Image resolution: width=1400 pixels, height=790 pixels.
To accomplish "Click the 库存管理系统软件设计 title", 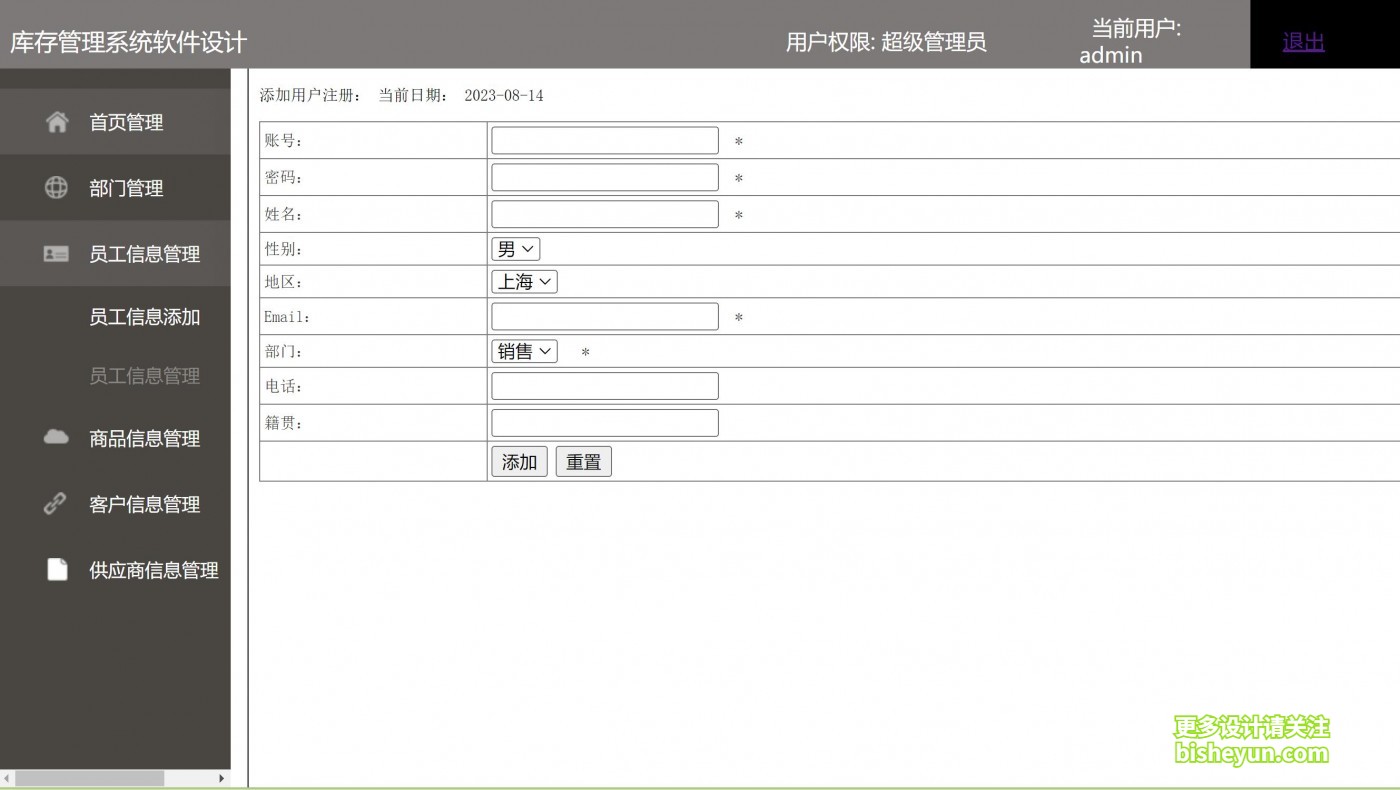I will pyautogui.click(x=128, y=43).
